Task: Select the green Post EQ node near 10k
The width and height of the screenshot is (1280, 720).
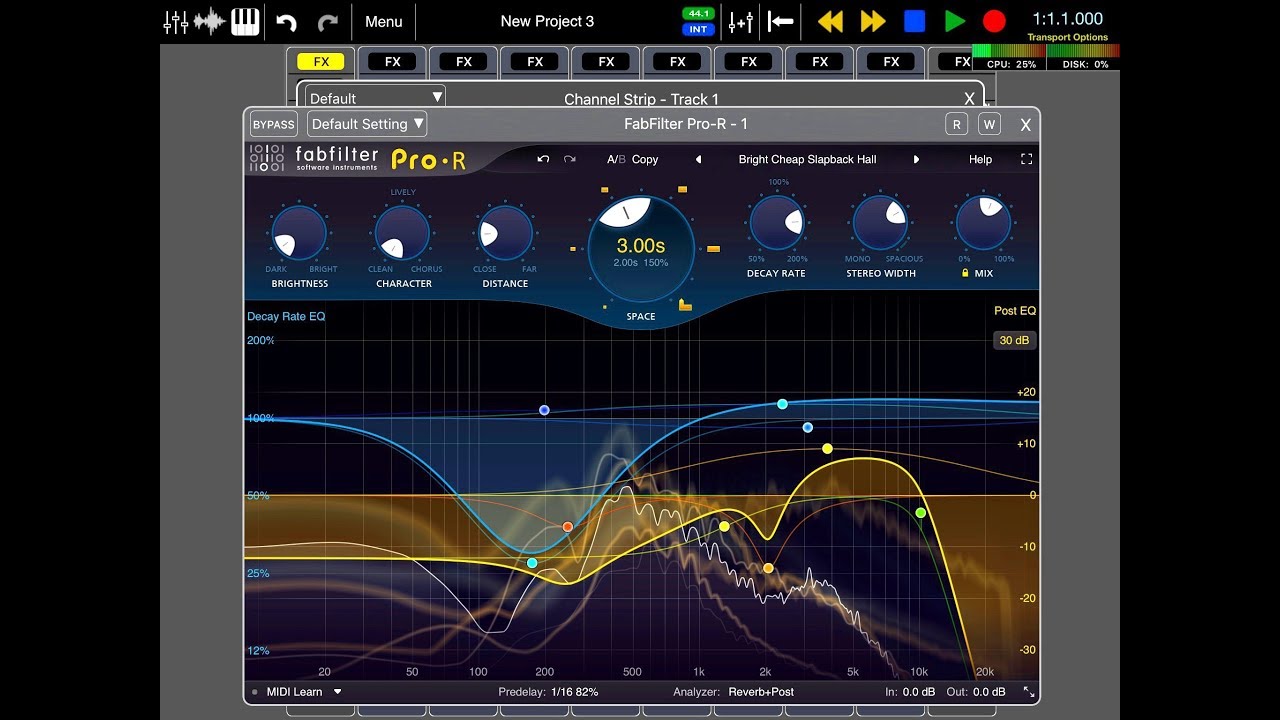Action: coord(921,513)
